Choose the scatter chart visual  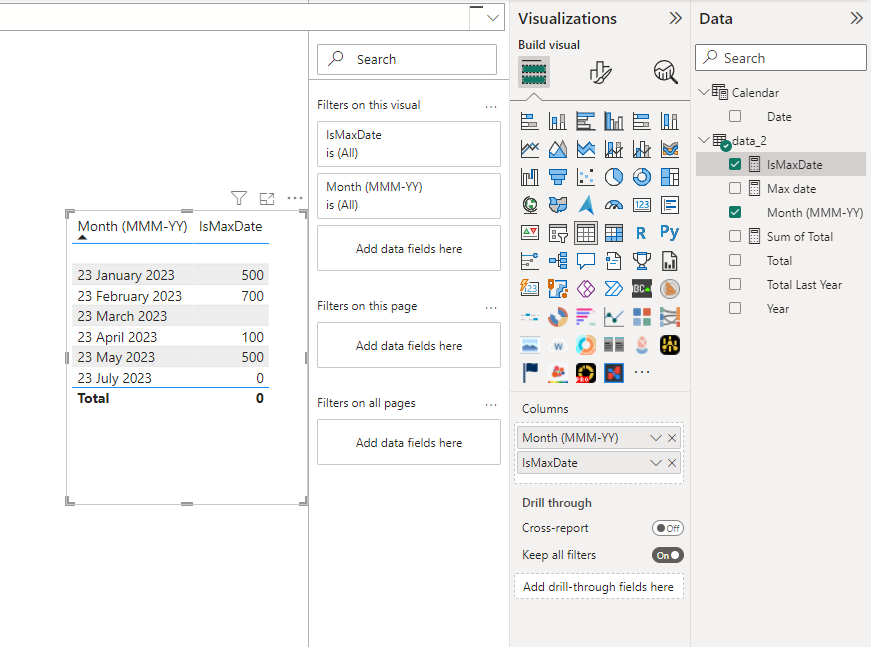pos(585,177)
